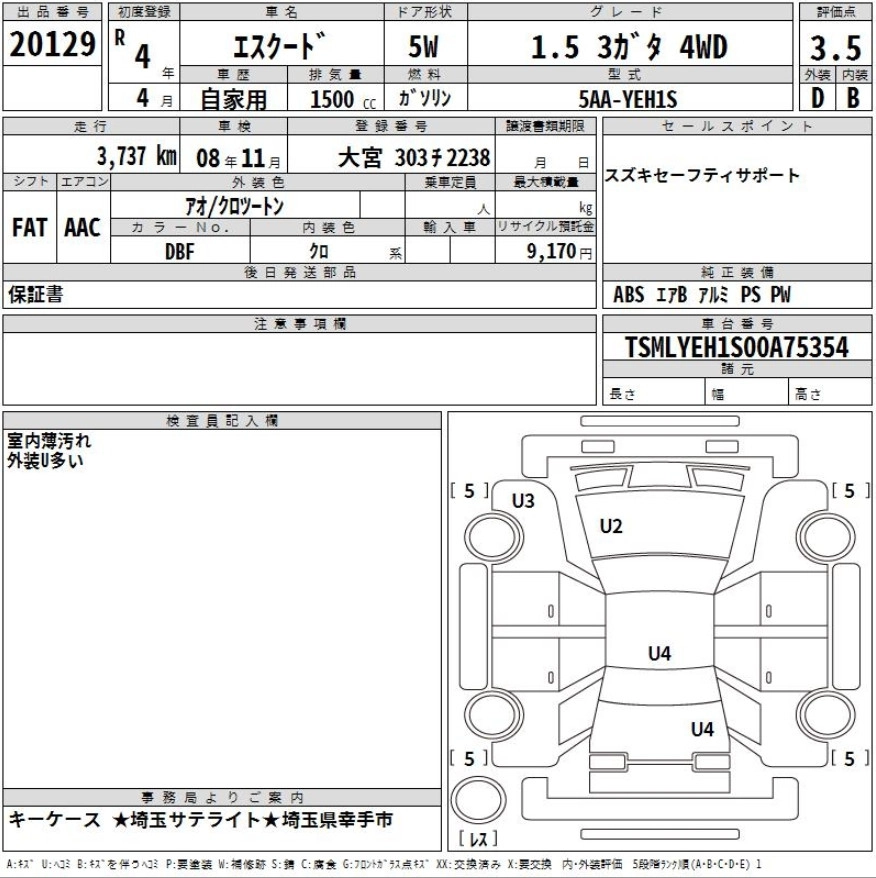Click the empty 注意事項欄 notes area
Viewport: 876px width, 878px height.
pos(300,368)
